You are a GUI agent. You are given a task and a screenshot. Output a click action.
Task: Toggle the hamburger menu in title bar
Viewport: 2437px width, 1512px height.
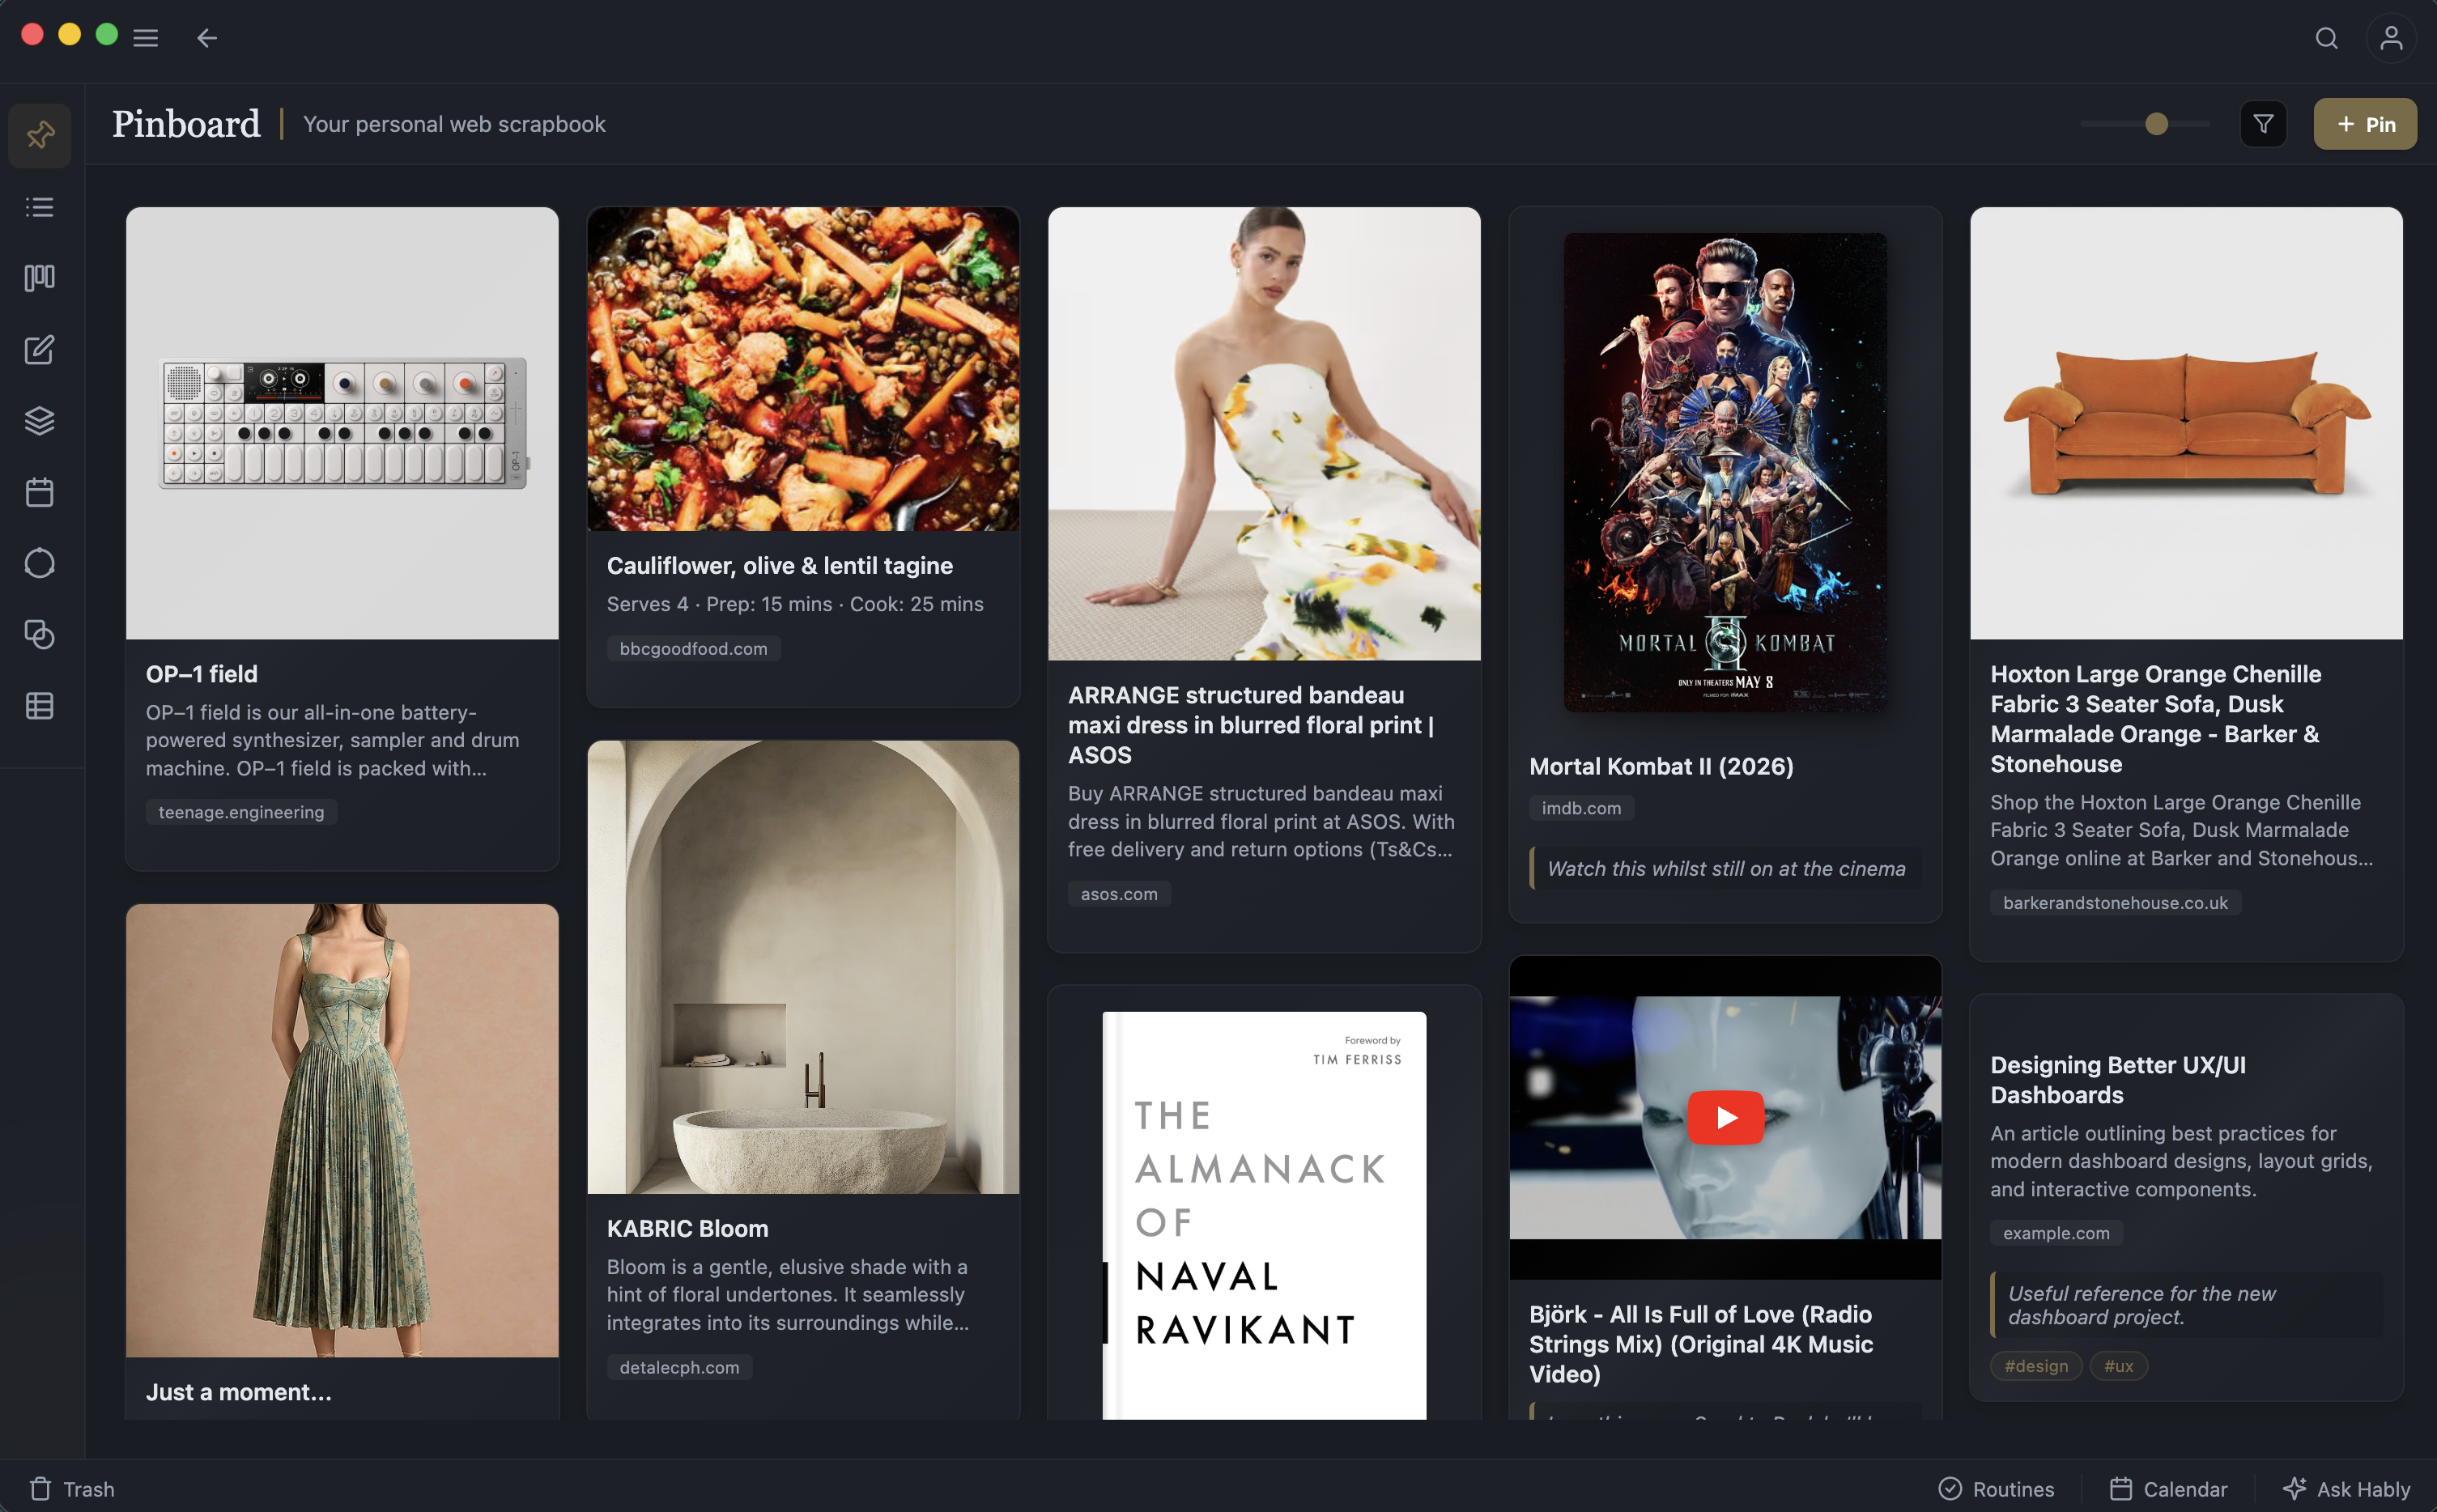[146, 38]
